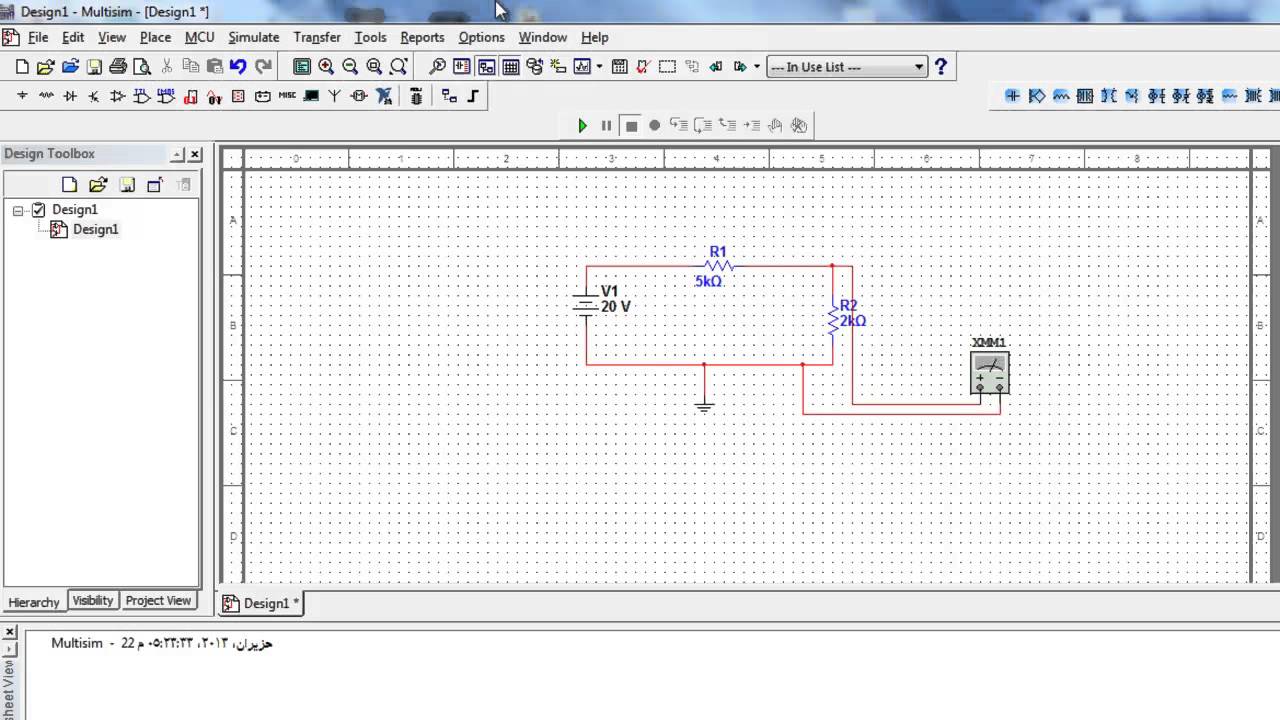Expand the forward annotate dropdown arrow
1280x720 pixels.
coord(757,67)
